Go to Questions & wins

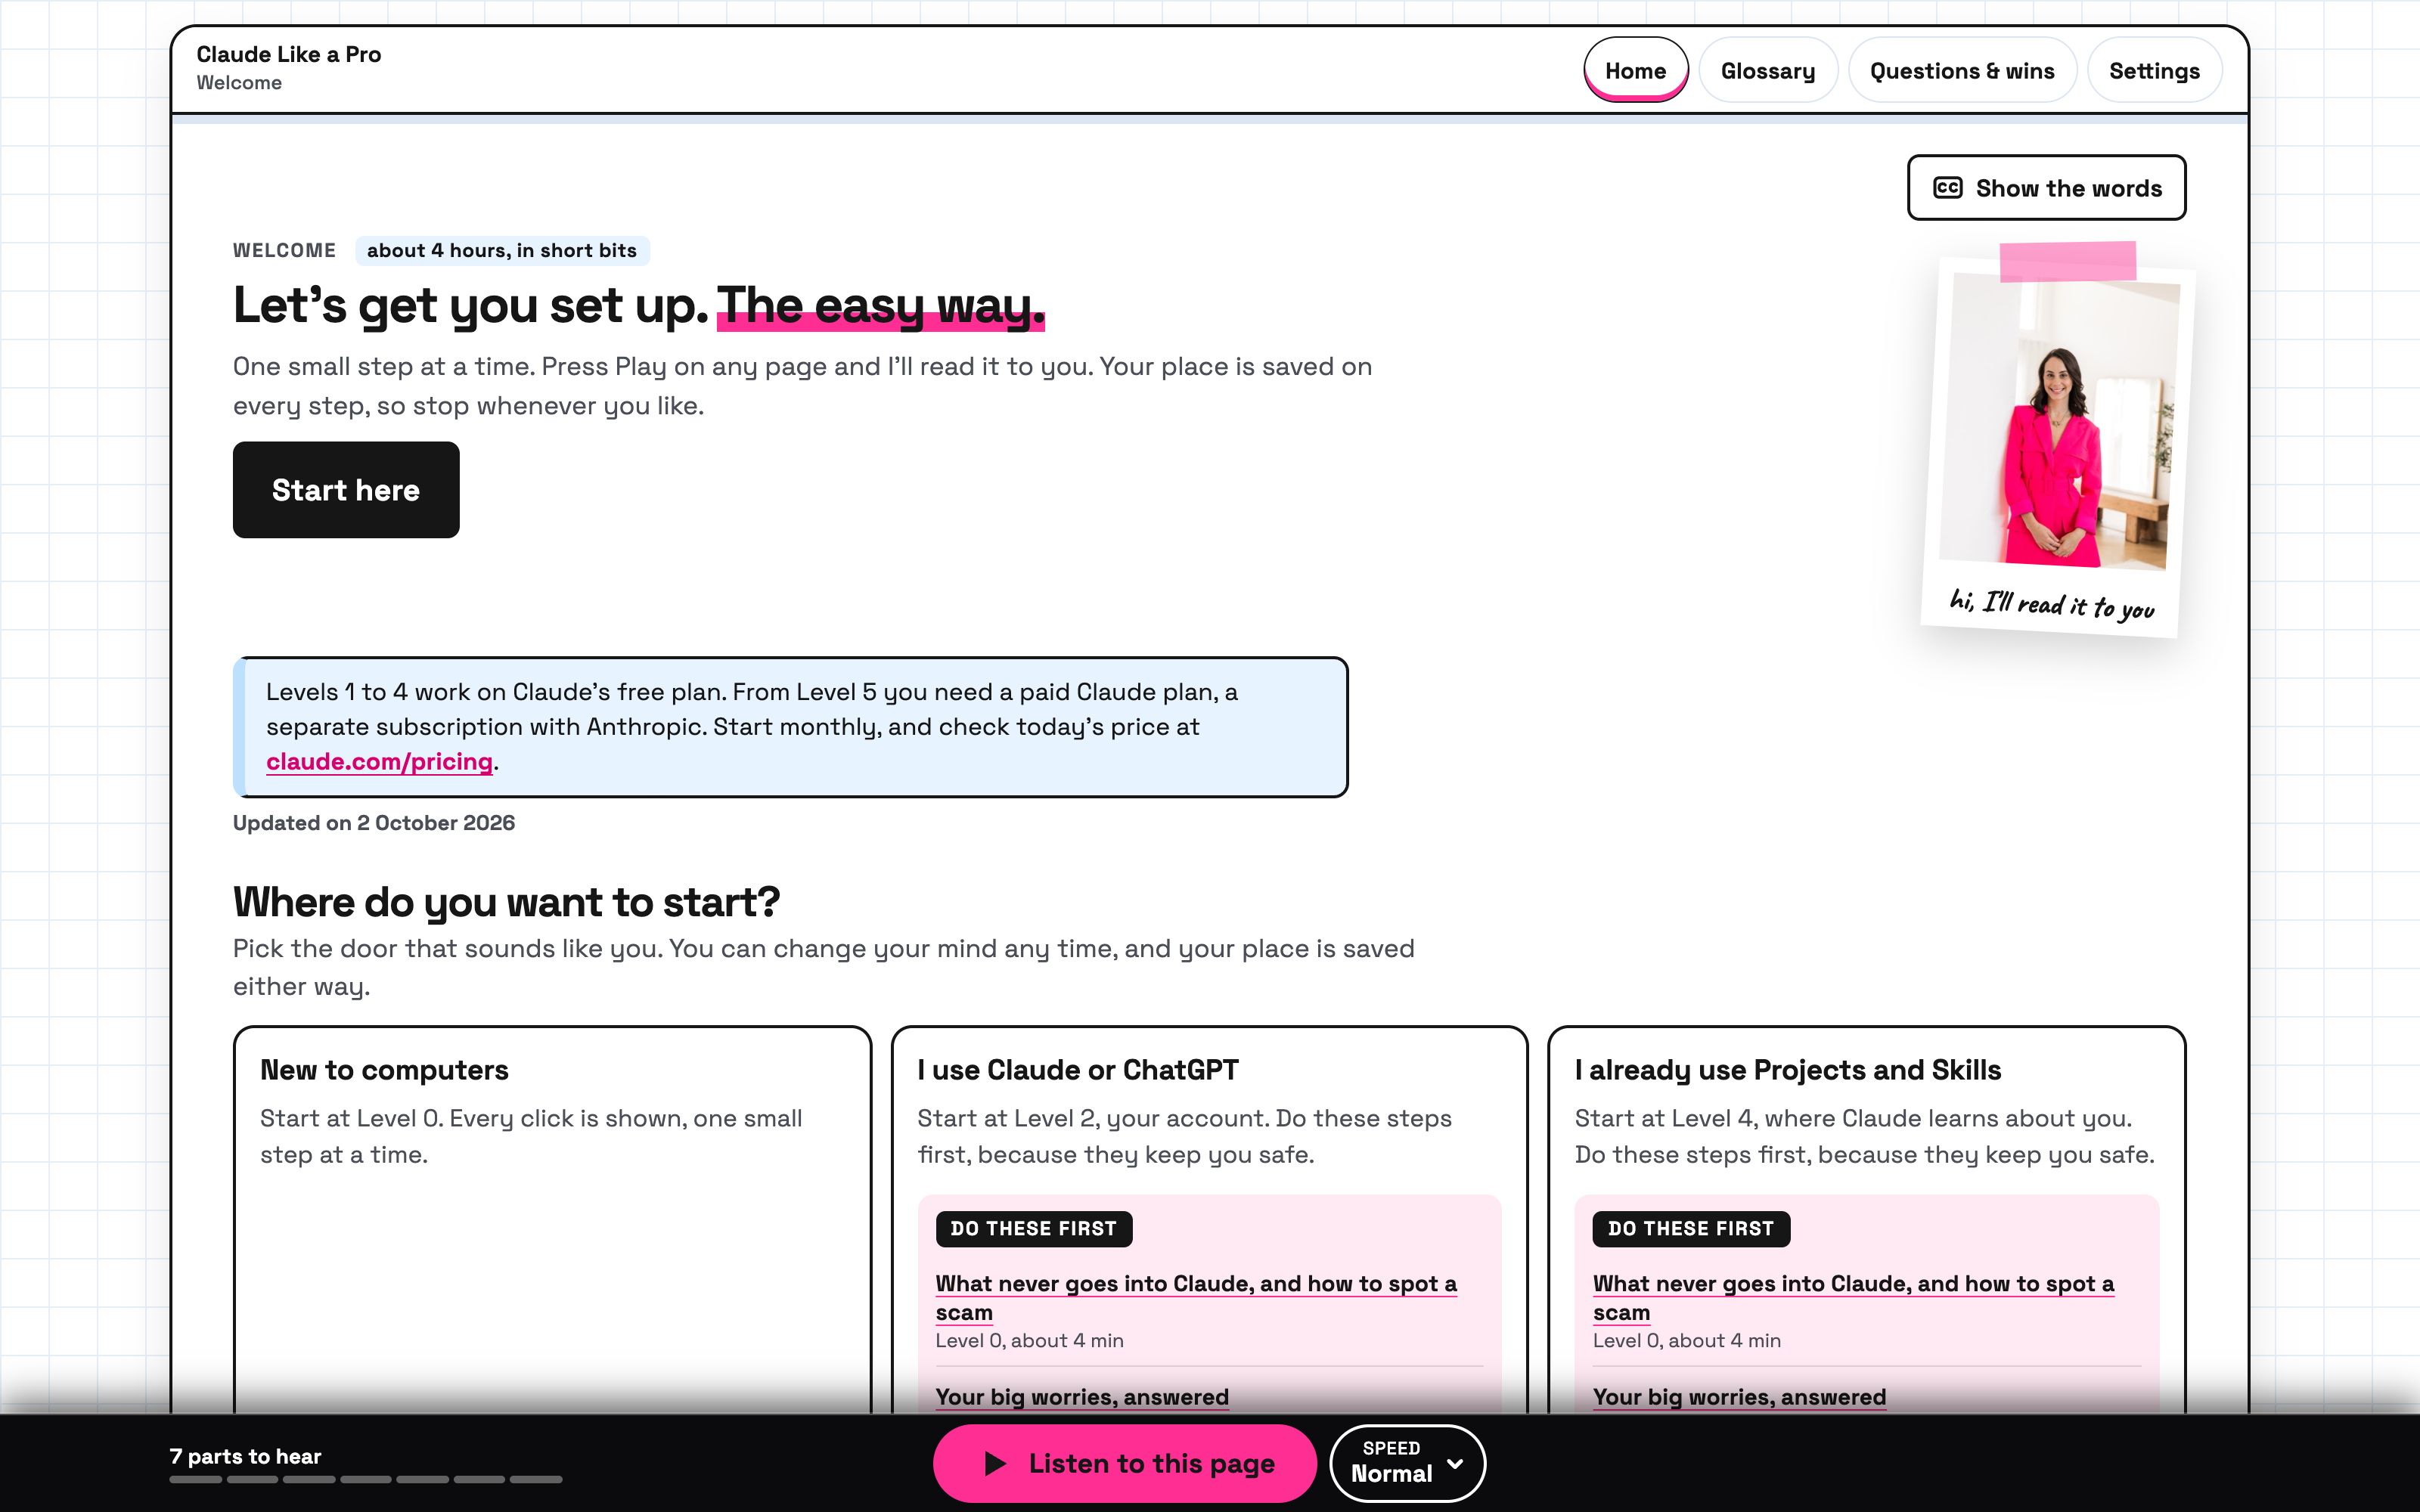1962,71
